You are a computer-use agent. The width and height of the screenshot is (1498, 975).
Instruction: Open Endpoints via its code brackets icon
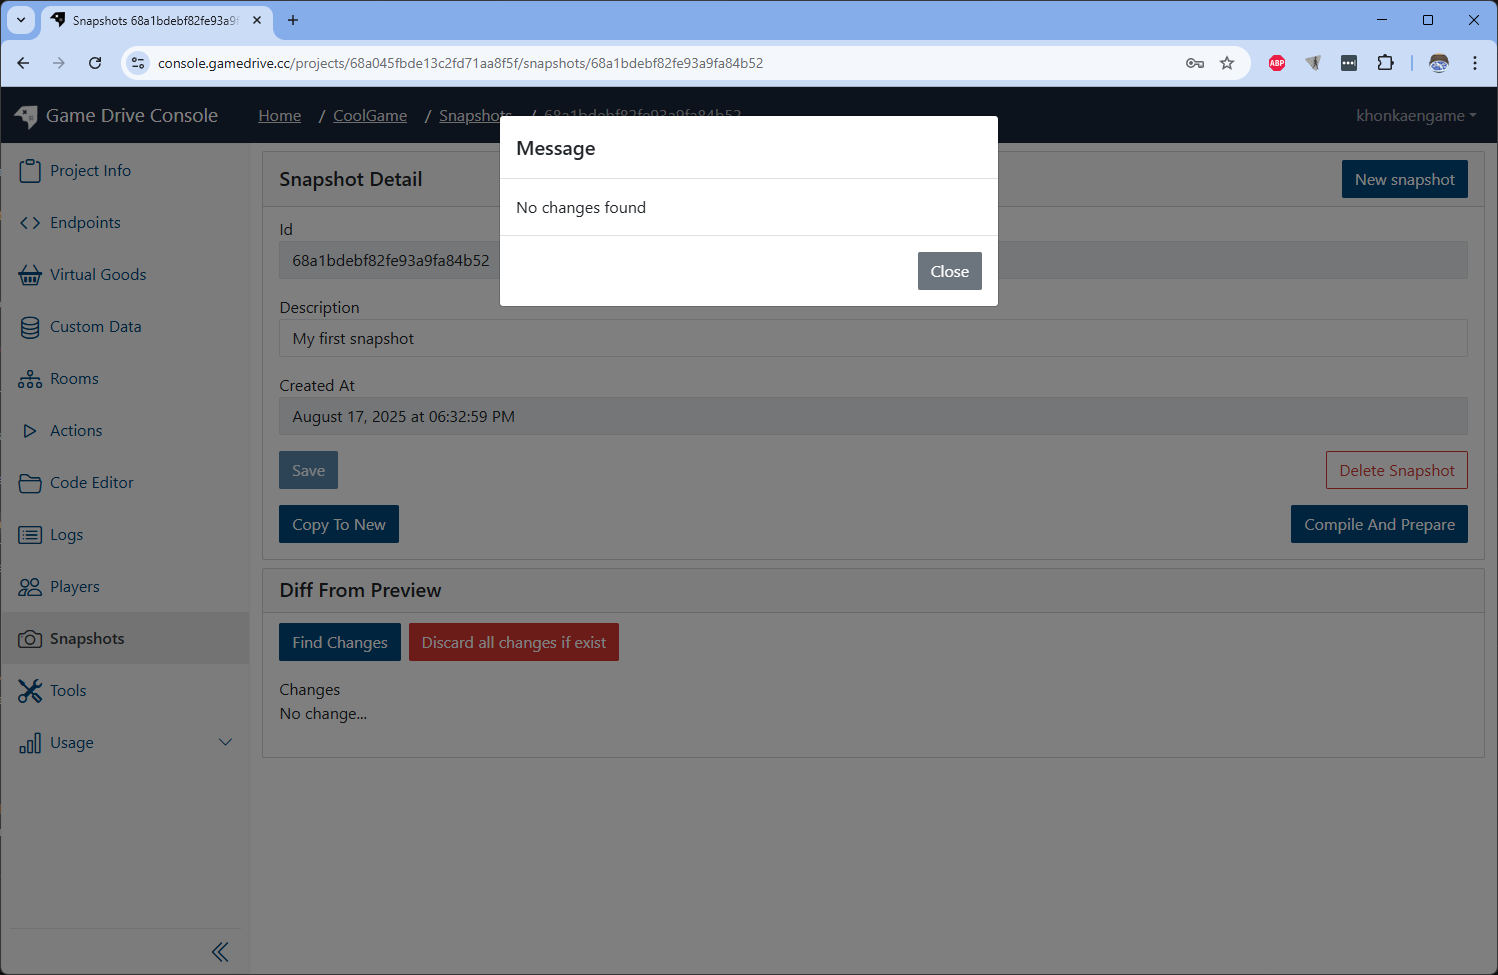(x=30, y=223)
